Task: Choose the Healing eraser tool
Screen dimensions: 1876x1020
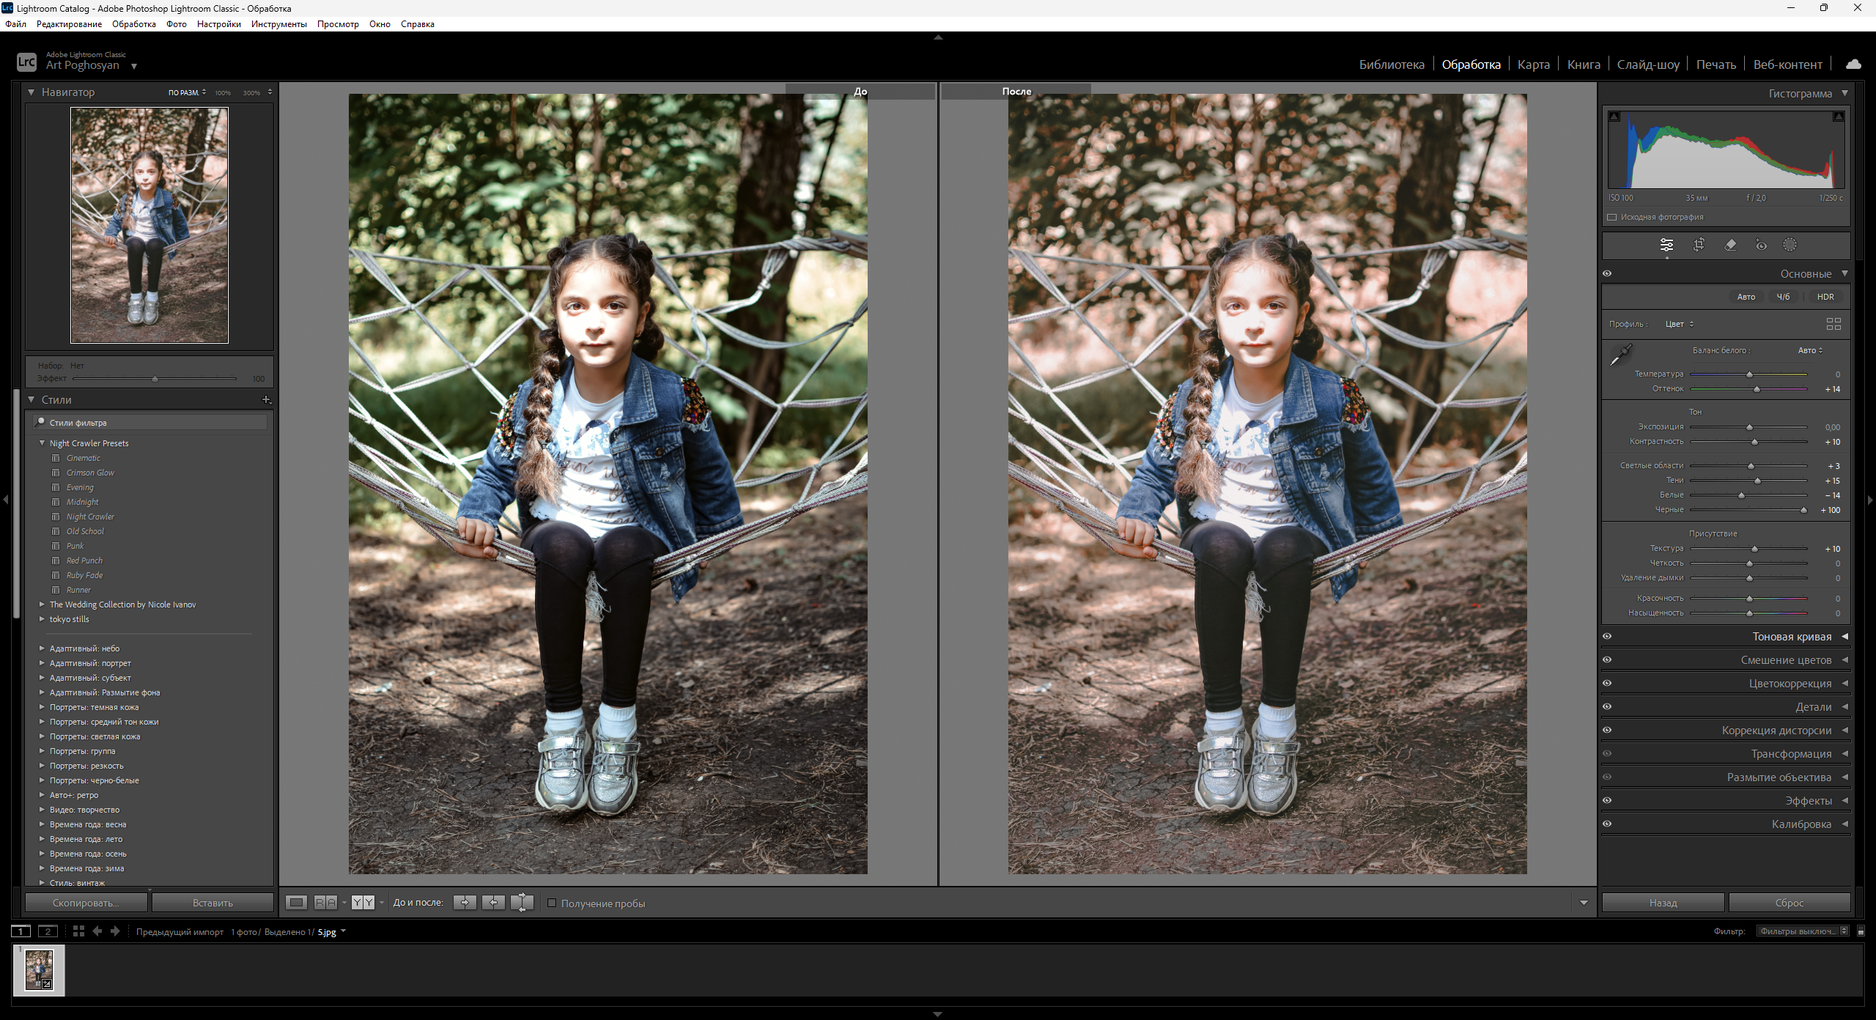Action: tap(1730, 245)
